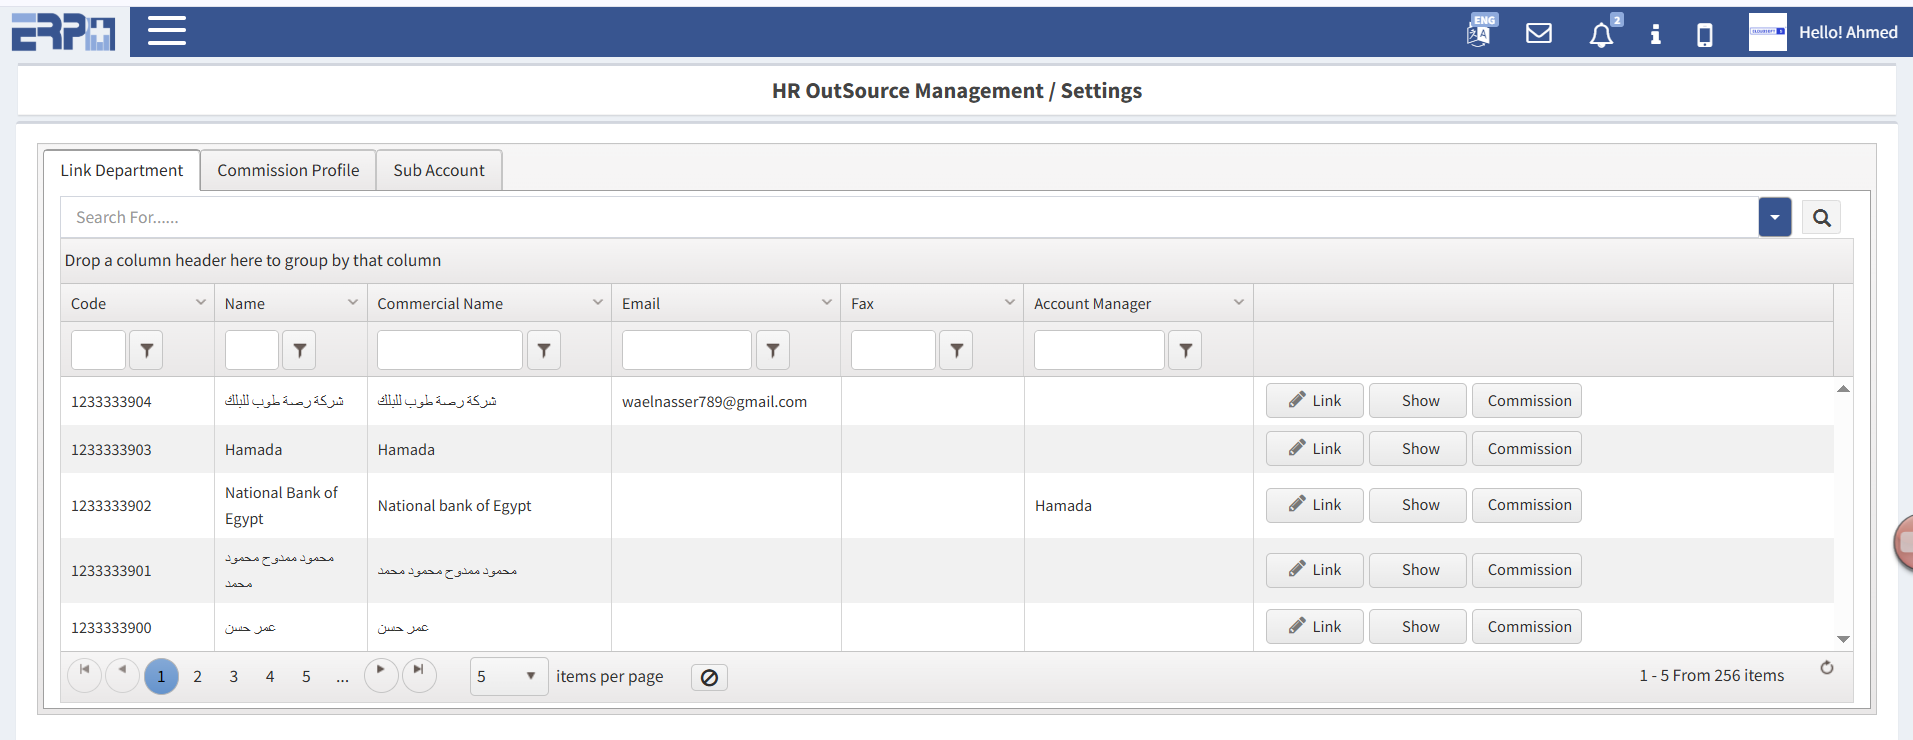Clear filters with the circle-slash button
Screen dimensions: 1913x740
coord(709,678)
